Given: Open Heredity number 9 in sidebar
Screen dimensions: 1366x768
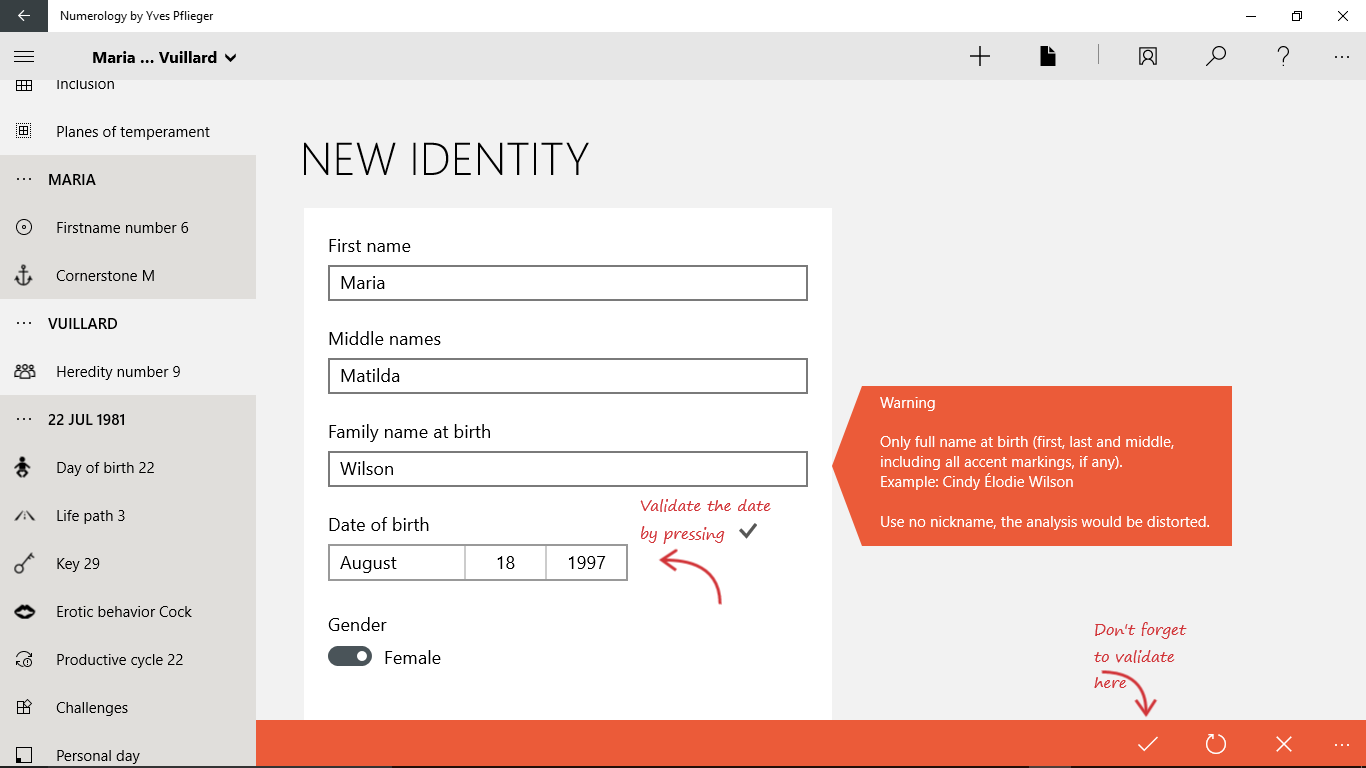Looking at the screenshot, I should [118, 372].
